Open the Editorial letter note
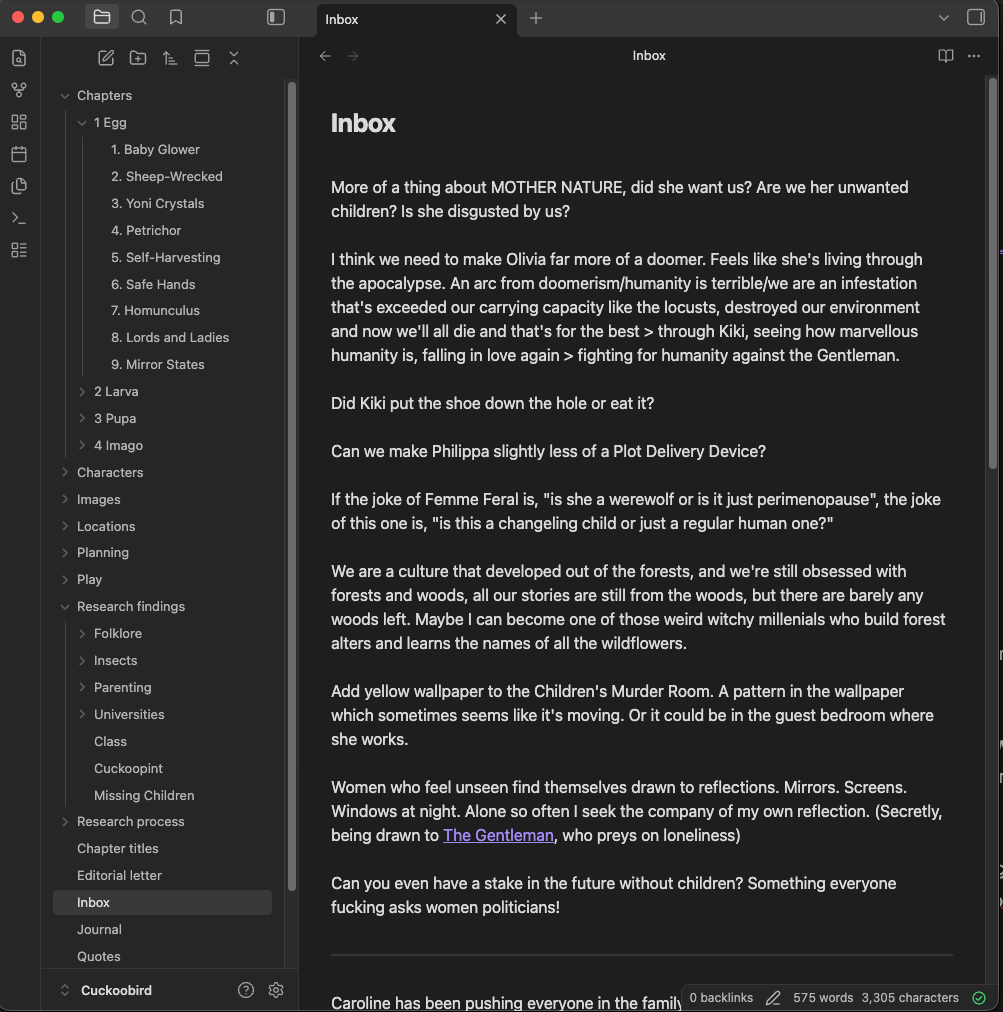 click(x=119, y=875)
